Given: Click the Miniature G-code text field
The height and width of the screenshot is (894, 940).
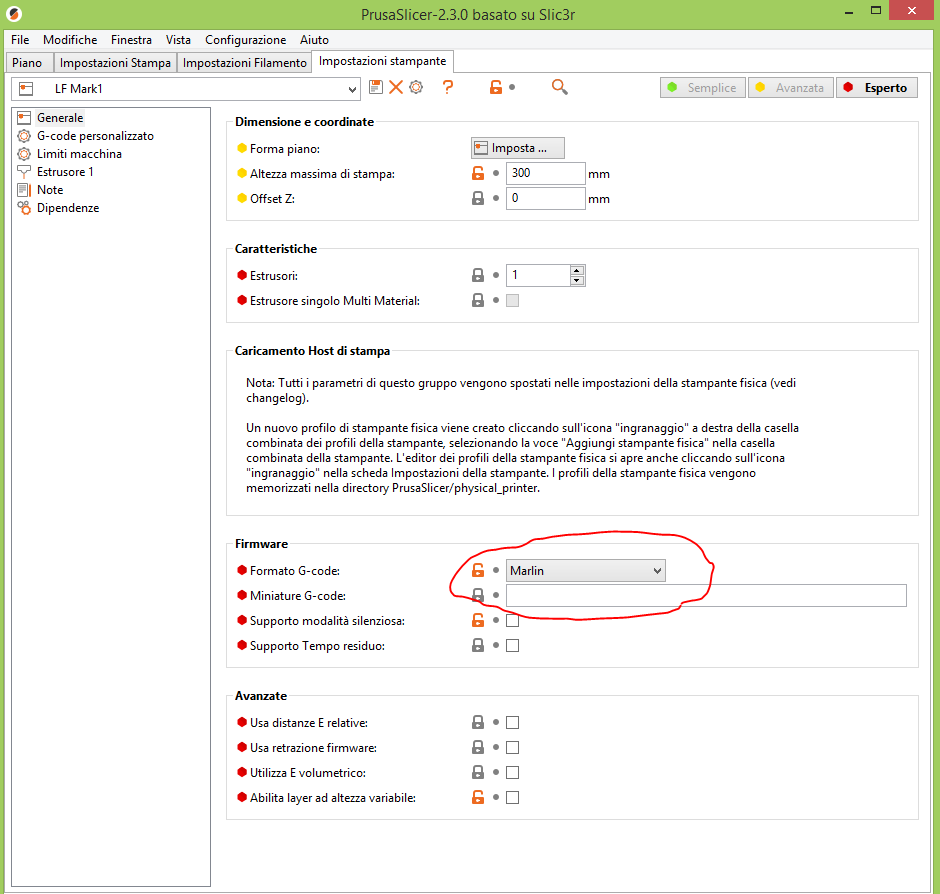Looking at the screenshot, I should pos(705,596).
